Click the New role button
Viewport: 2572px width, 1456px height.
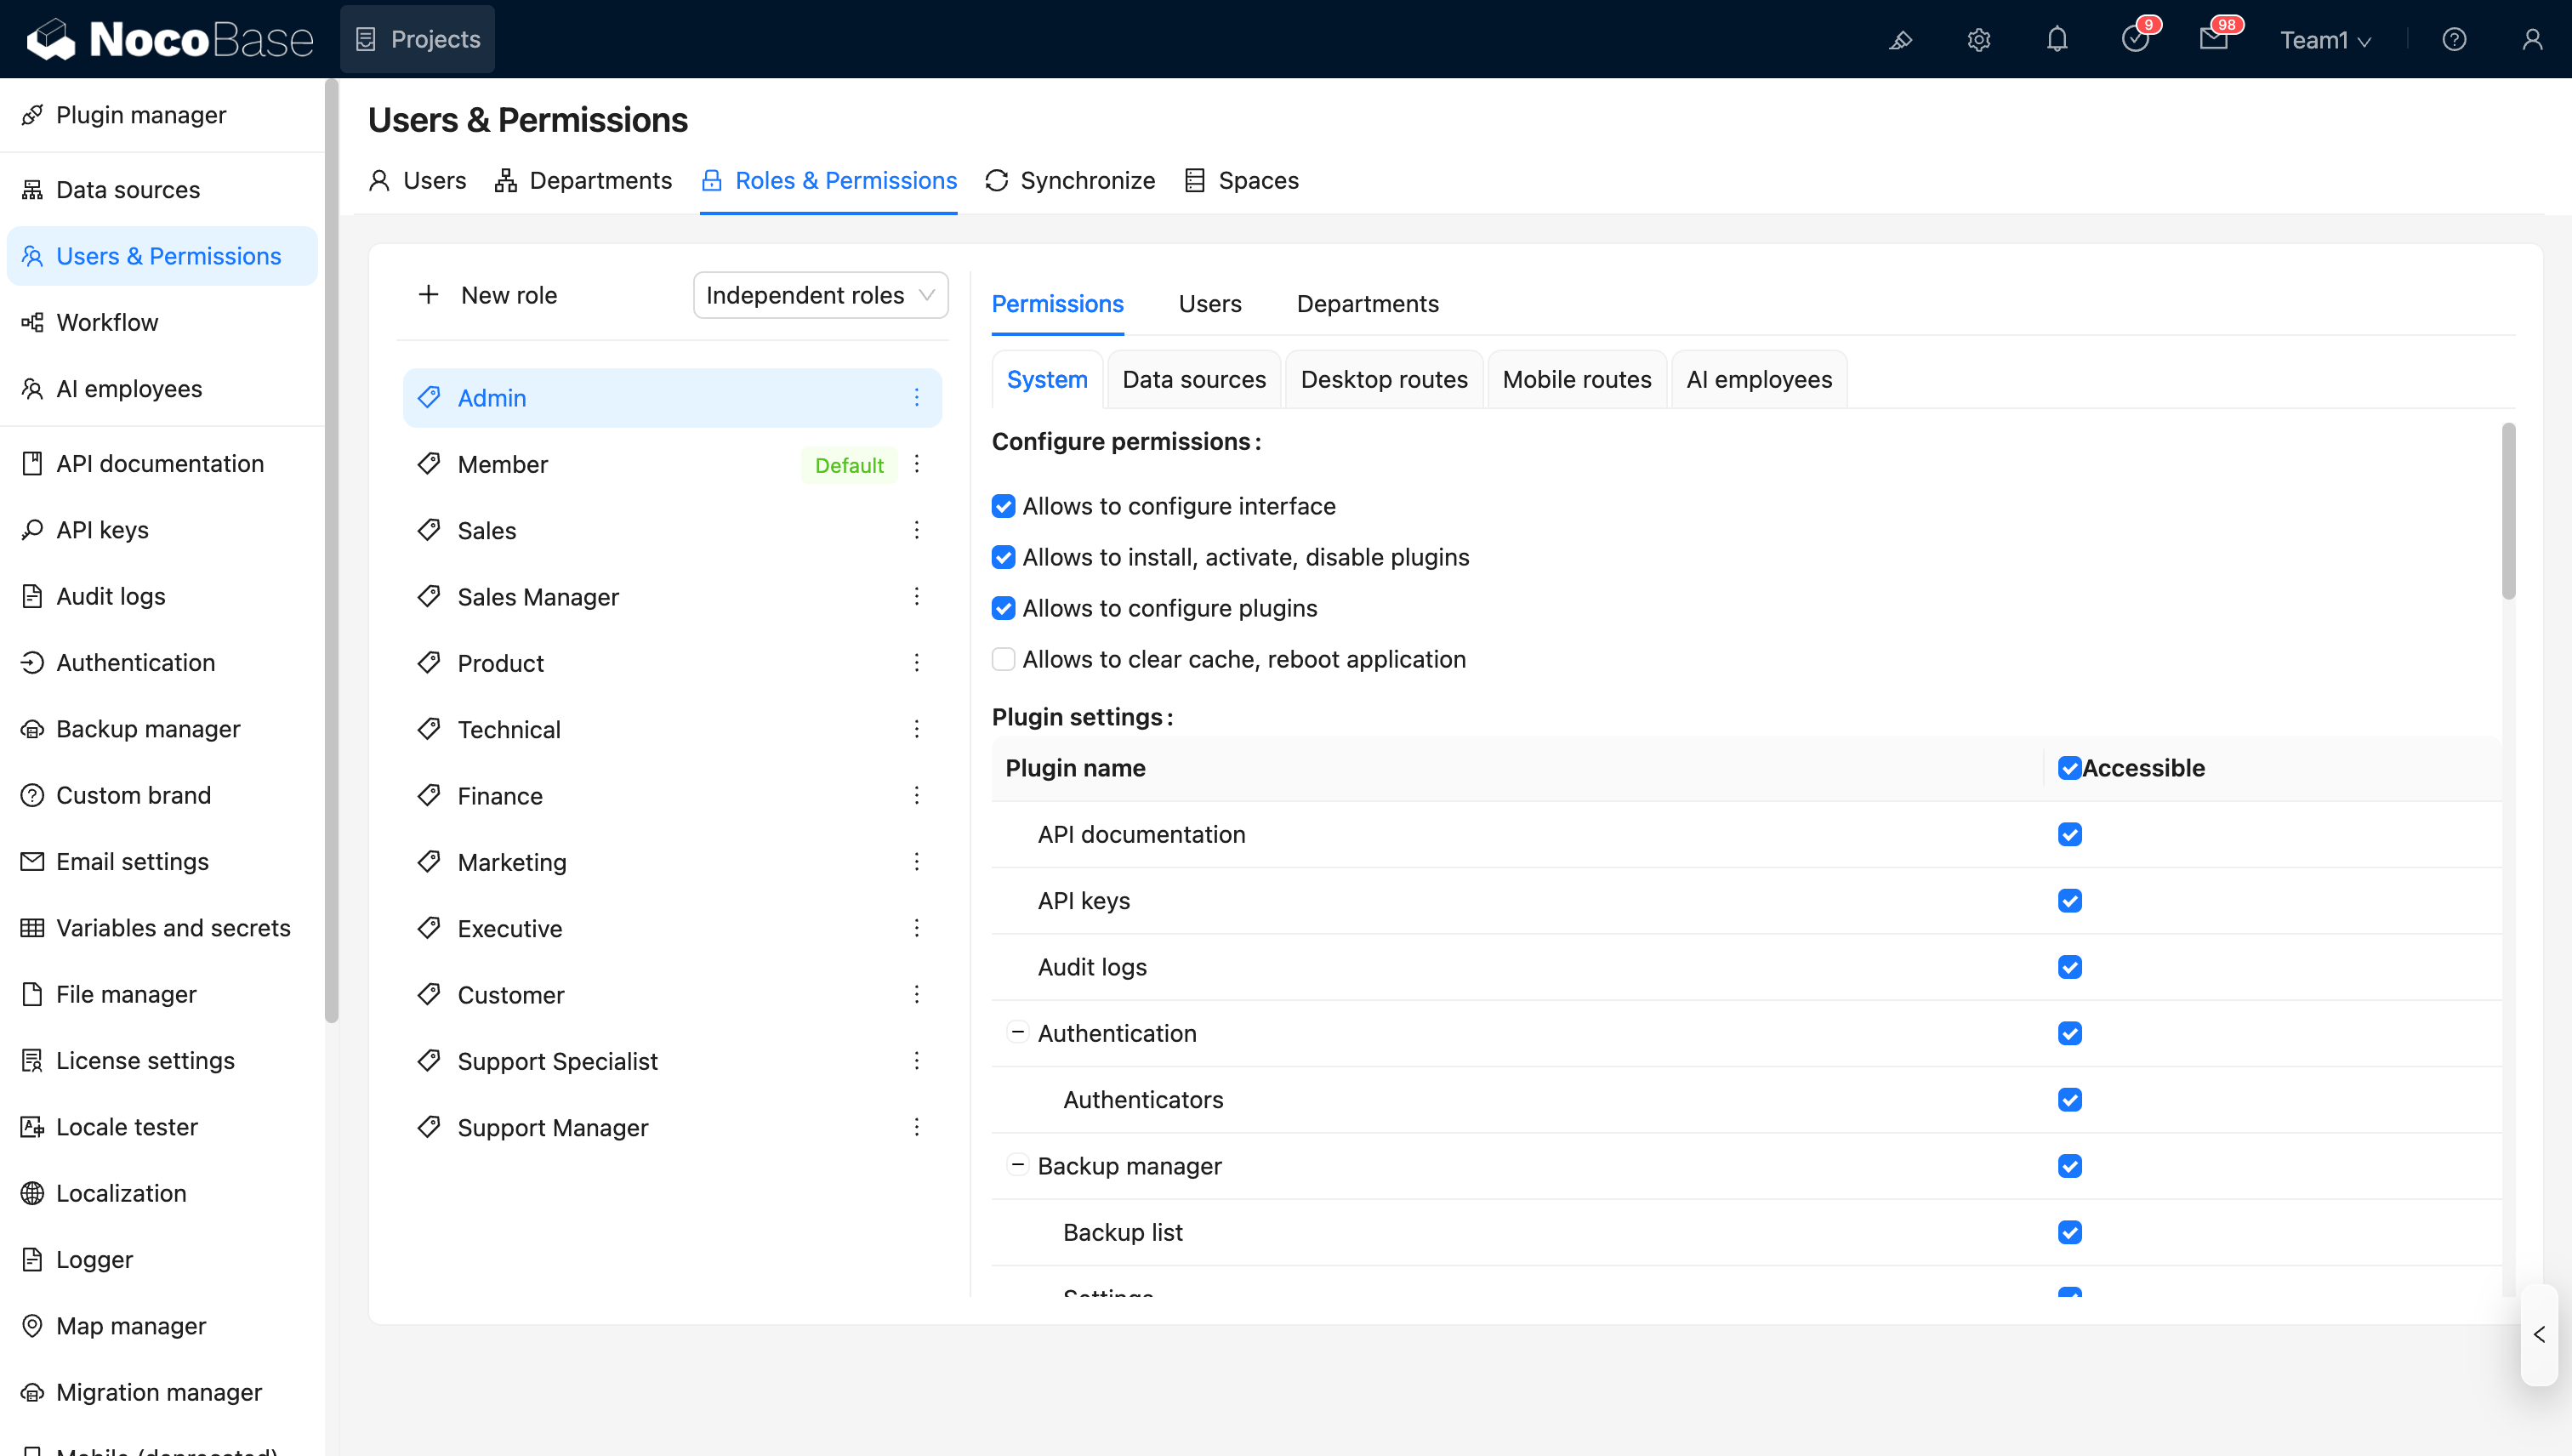[x=487, y=295]
